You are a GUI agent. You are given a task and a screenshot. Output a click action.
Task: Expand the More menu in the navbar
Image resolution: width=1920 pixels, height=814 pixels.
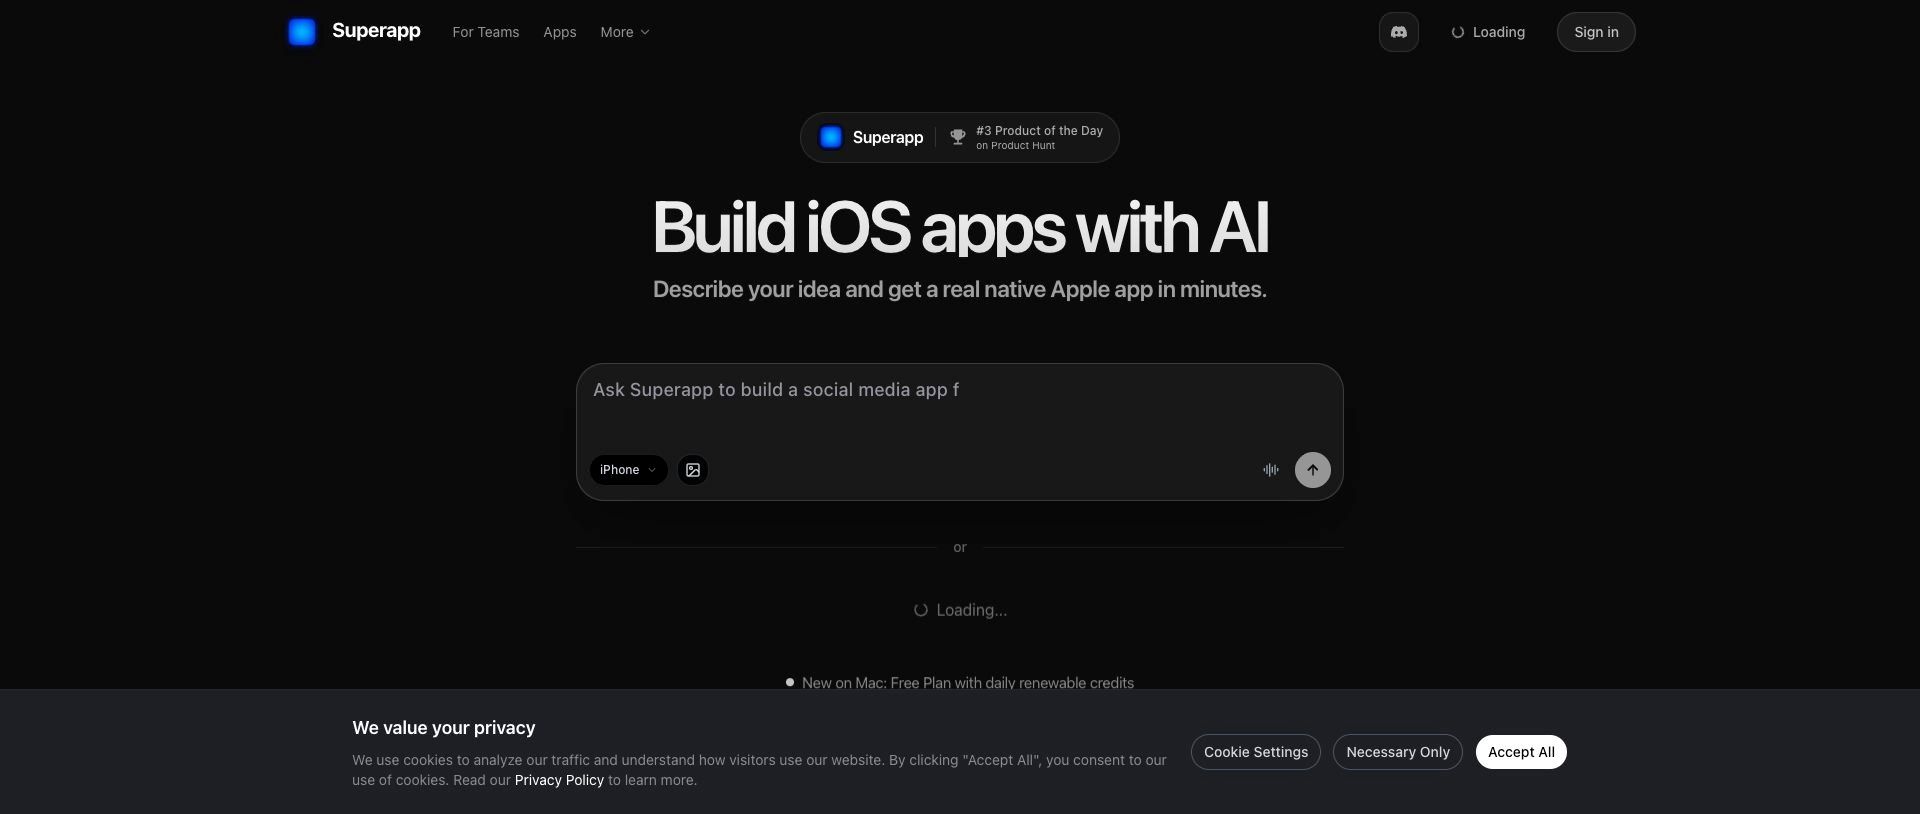625,32
